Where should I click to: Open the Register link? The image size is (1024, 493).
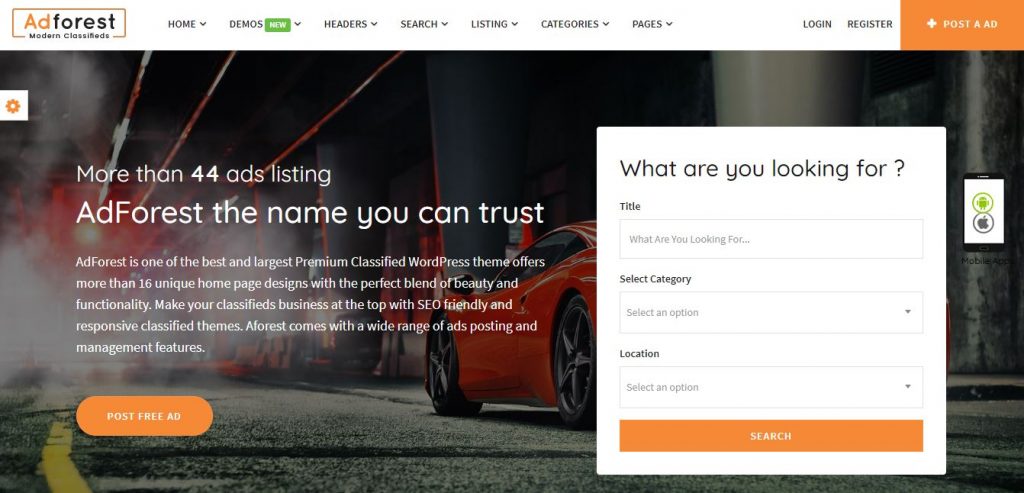pos(869,24)
